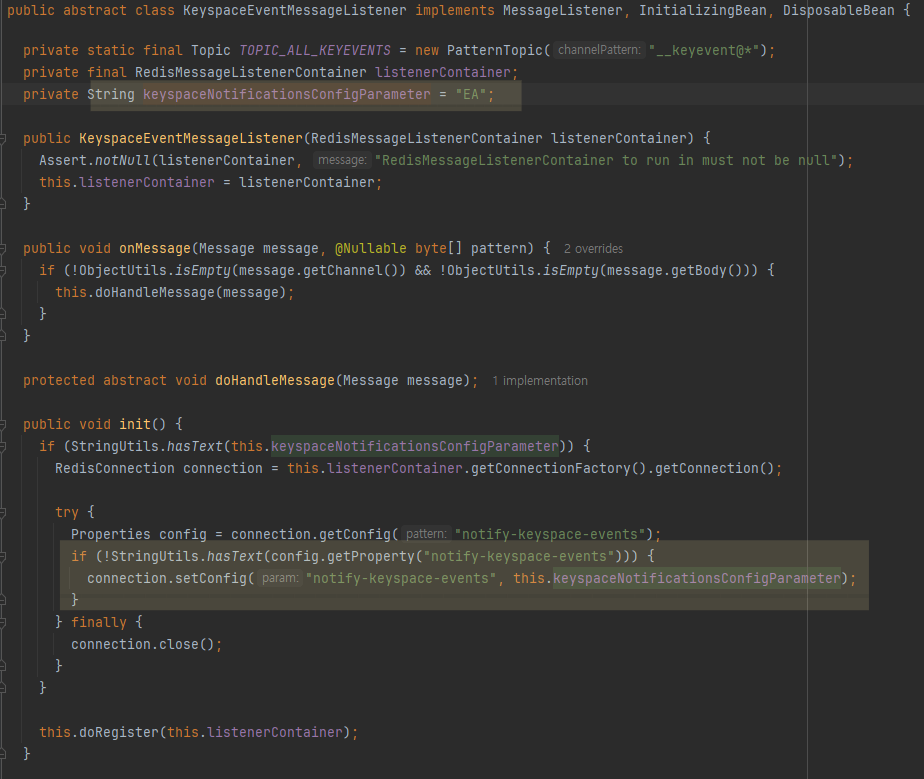This screenshot has height=779, width=924.
Task: Click the abstract keyword in class declaration
Action: coord(95,11)
